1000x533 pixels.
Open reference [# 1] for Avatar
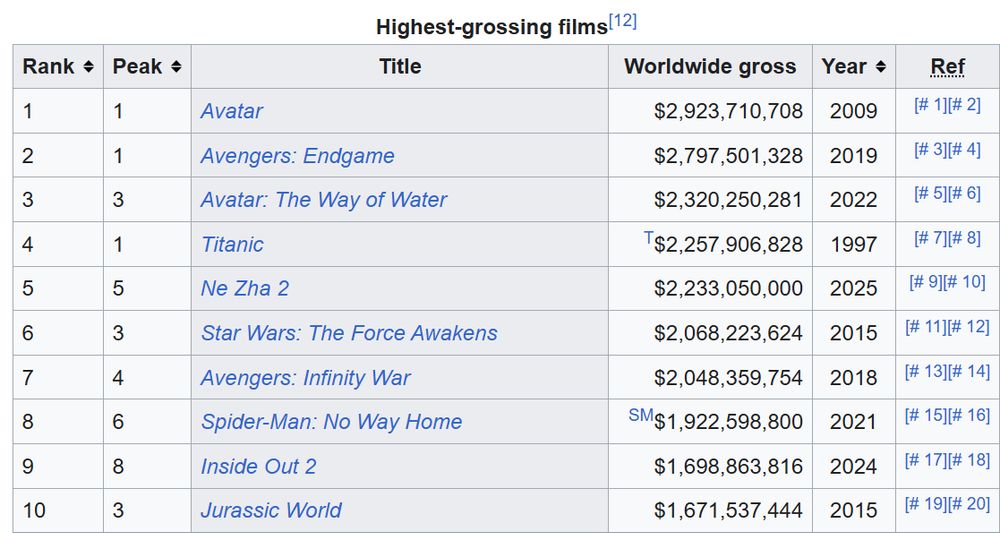930,105
